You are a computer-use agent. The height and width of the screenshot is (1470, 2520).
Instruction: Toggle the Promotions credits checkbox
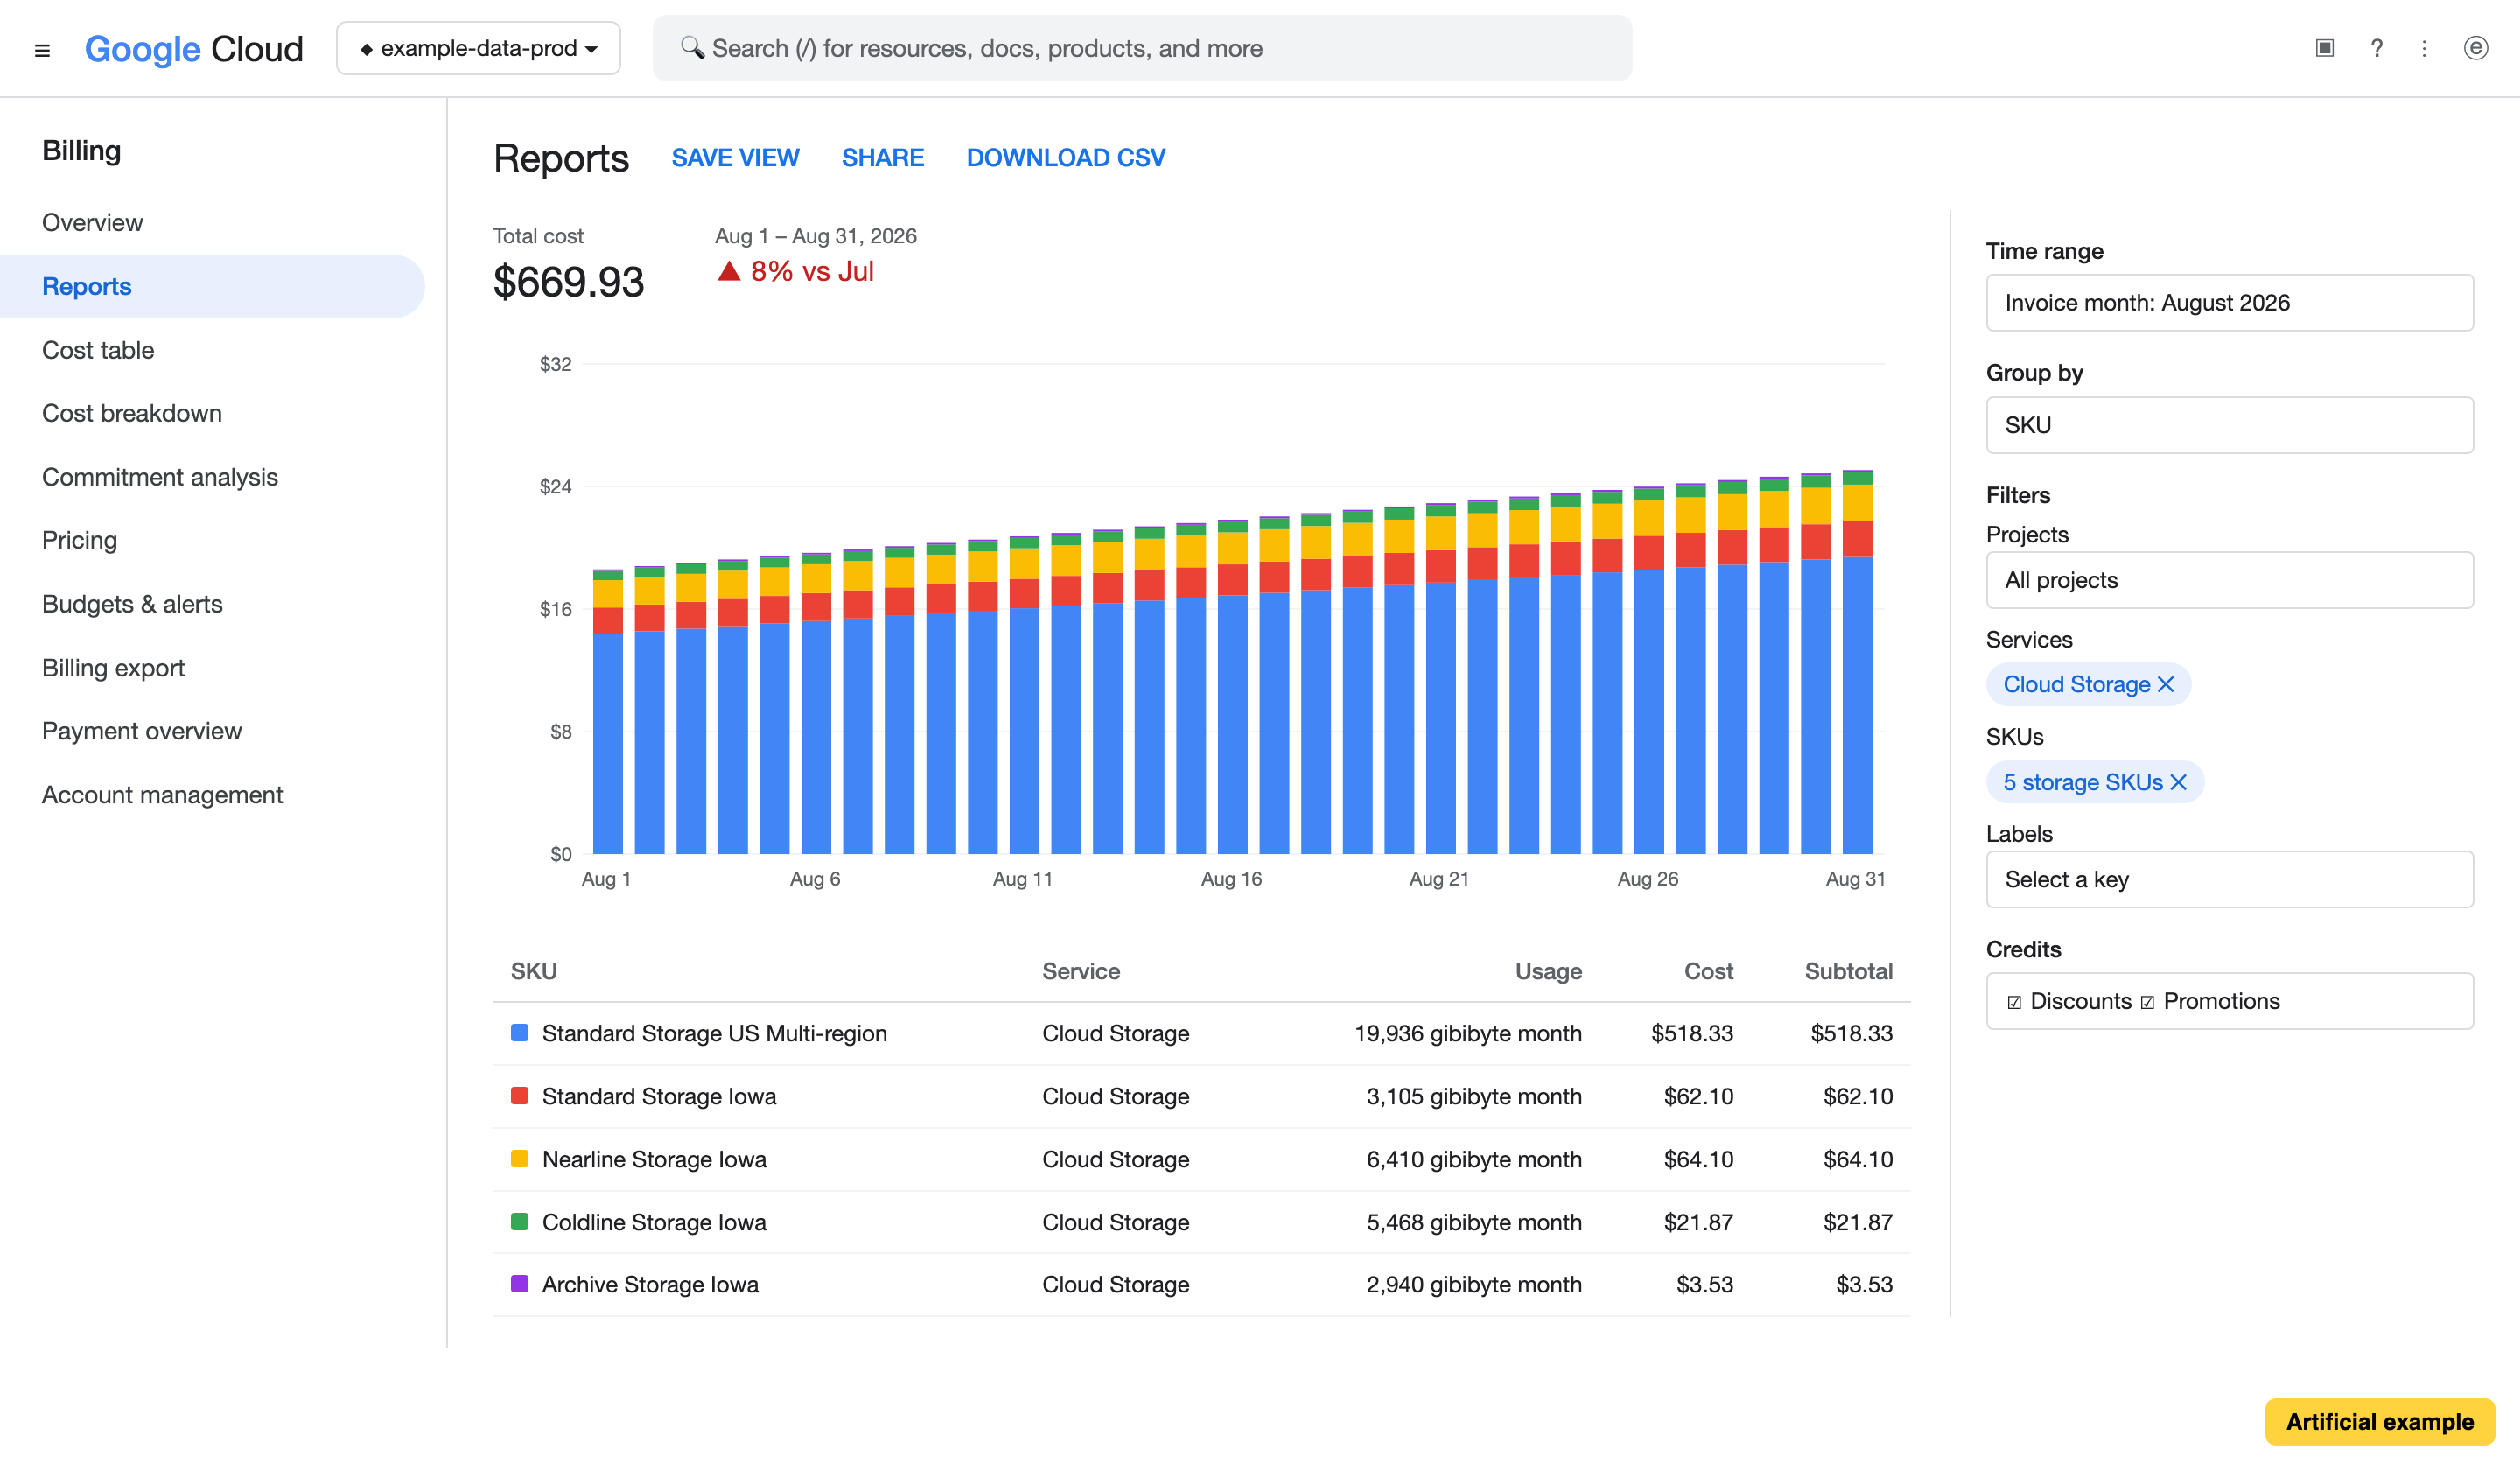[x=2147, y=1002]
